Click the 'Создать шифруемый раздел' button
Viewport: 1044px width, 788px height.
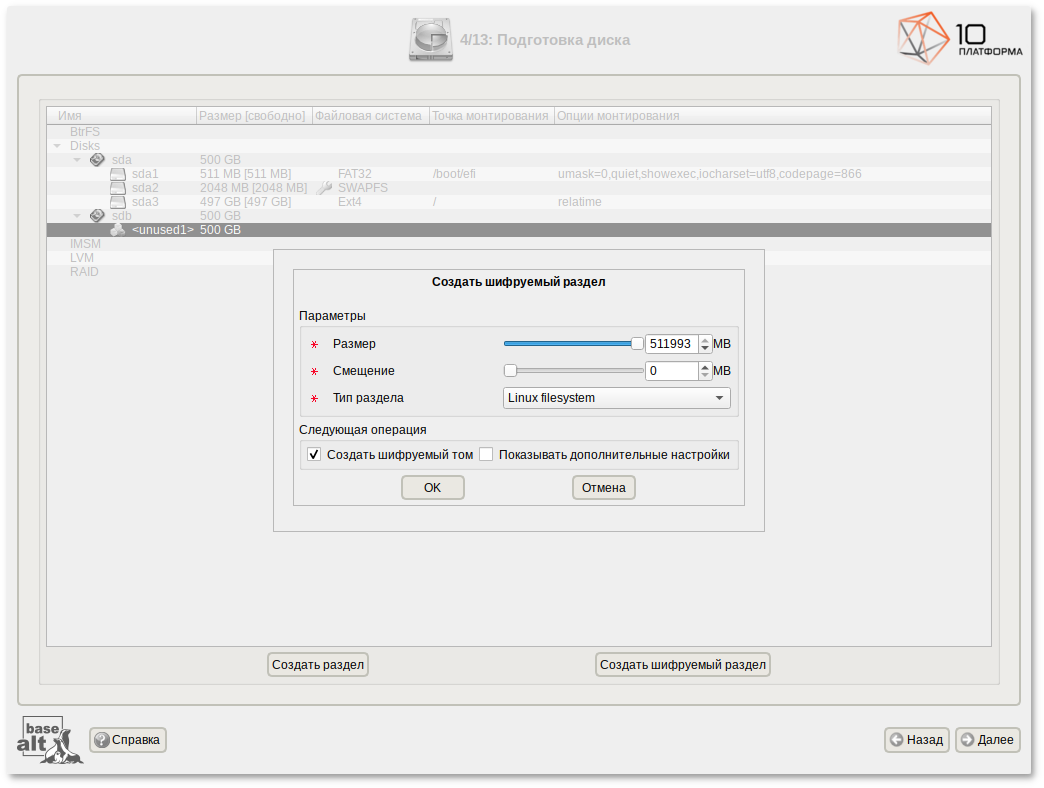coord(683,665)
